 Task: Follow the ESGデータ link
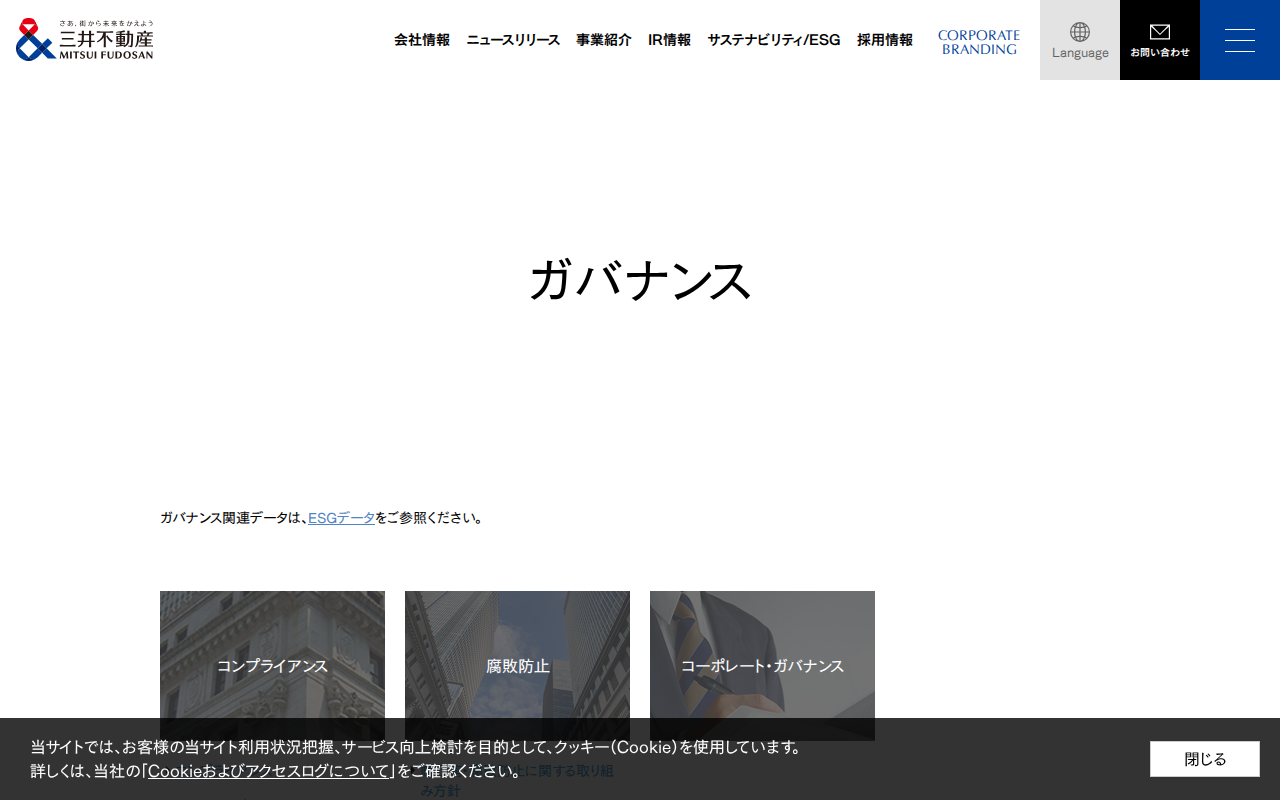click(x=342, y=518)
